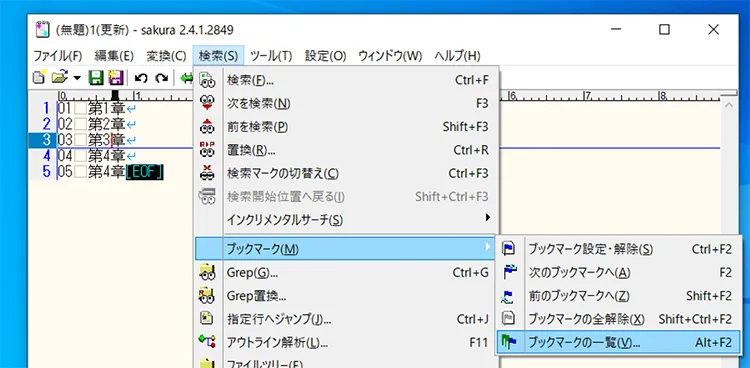The height and width of the screenshot is (368, 750).
Task: Open the ツール(T) menu
Action: click(x=271, y=56)
